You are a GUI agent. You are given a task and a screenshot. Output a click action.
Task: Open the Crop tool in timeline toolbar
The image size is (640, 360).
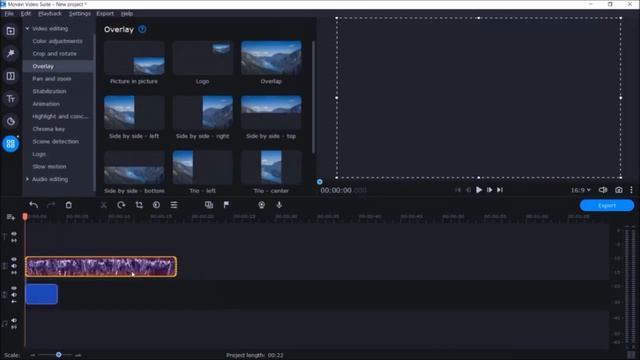pyautogui.click(x=139, y=205)
